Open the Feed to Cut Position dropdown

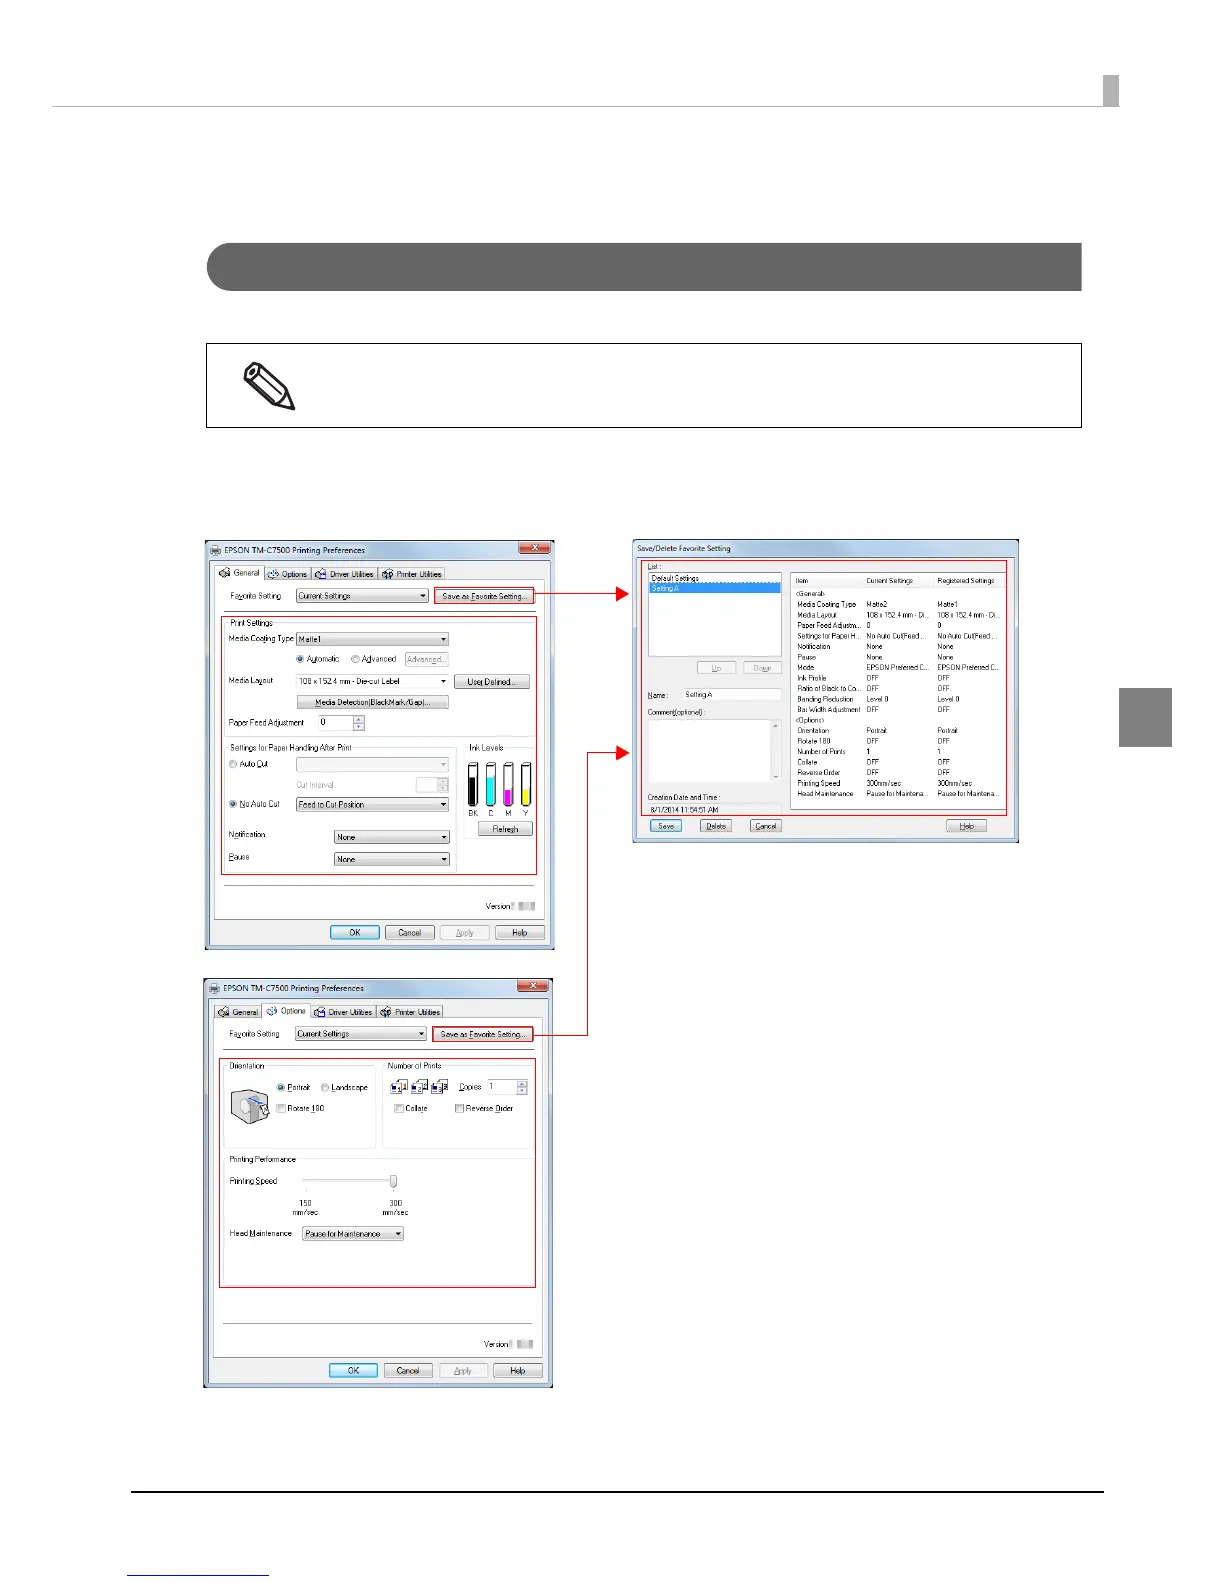[x=372, y=804]
